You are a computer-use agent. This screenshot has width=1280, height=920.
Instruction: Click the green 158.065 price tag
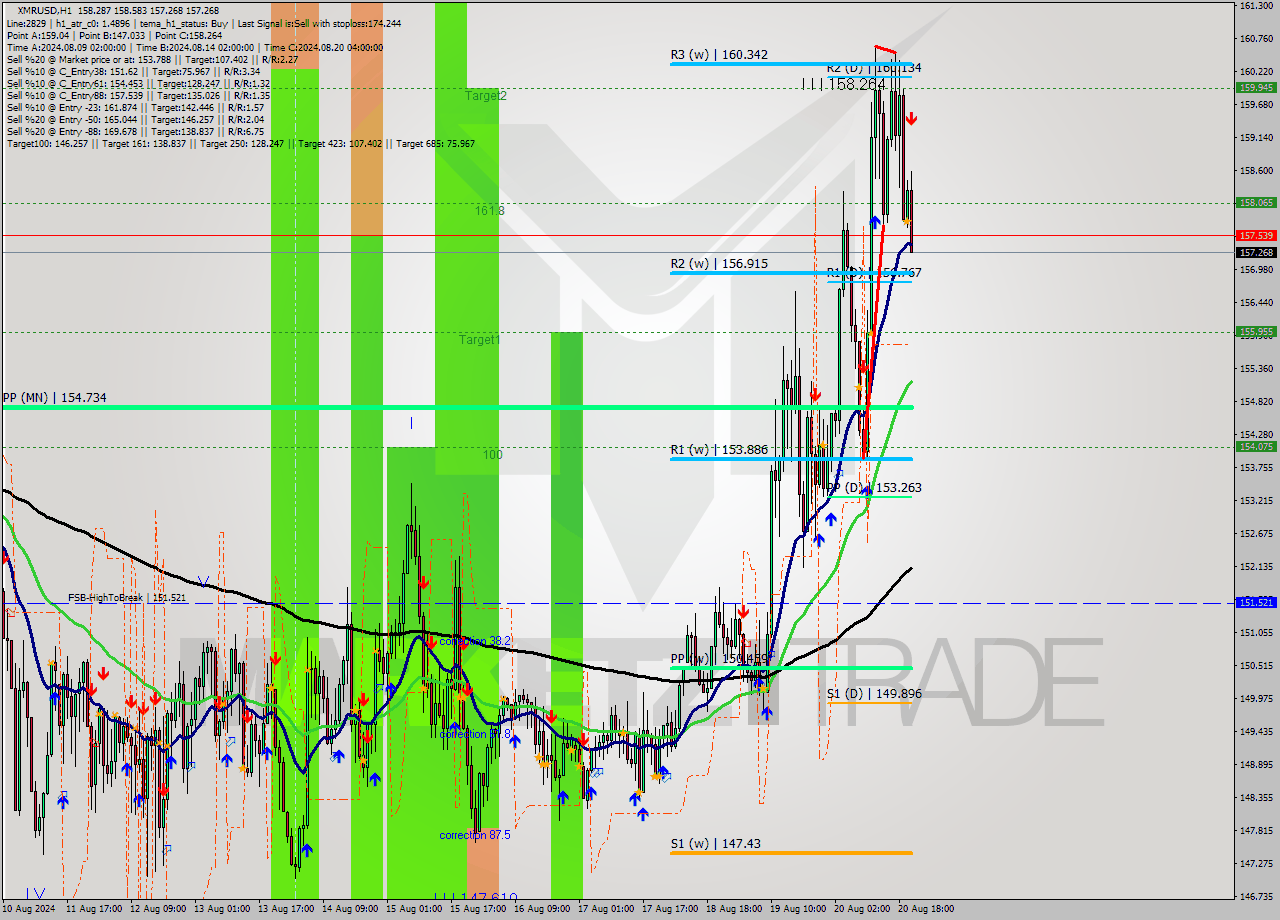(1256, 203)
